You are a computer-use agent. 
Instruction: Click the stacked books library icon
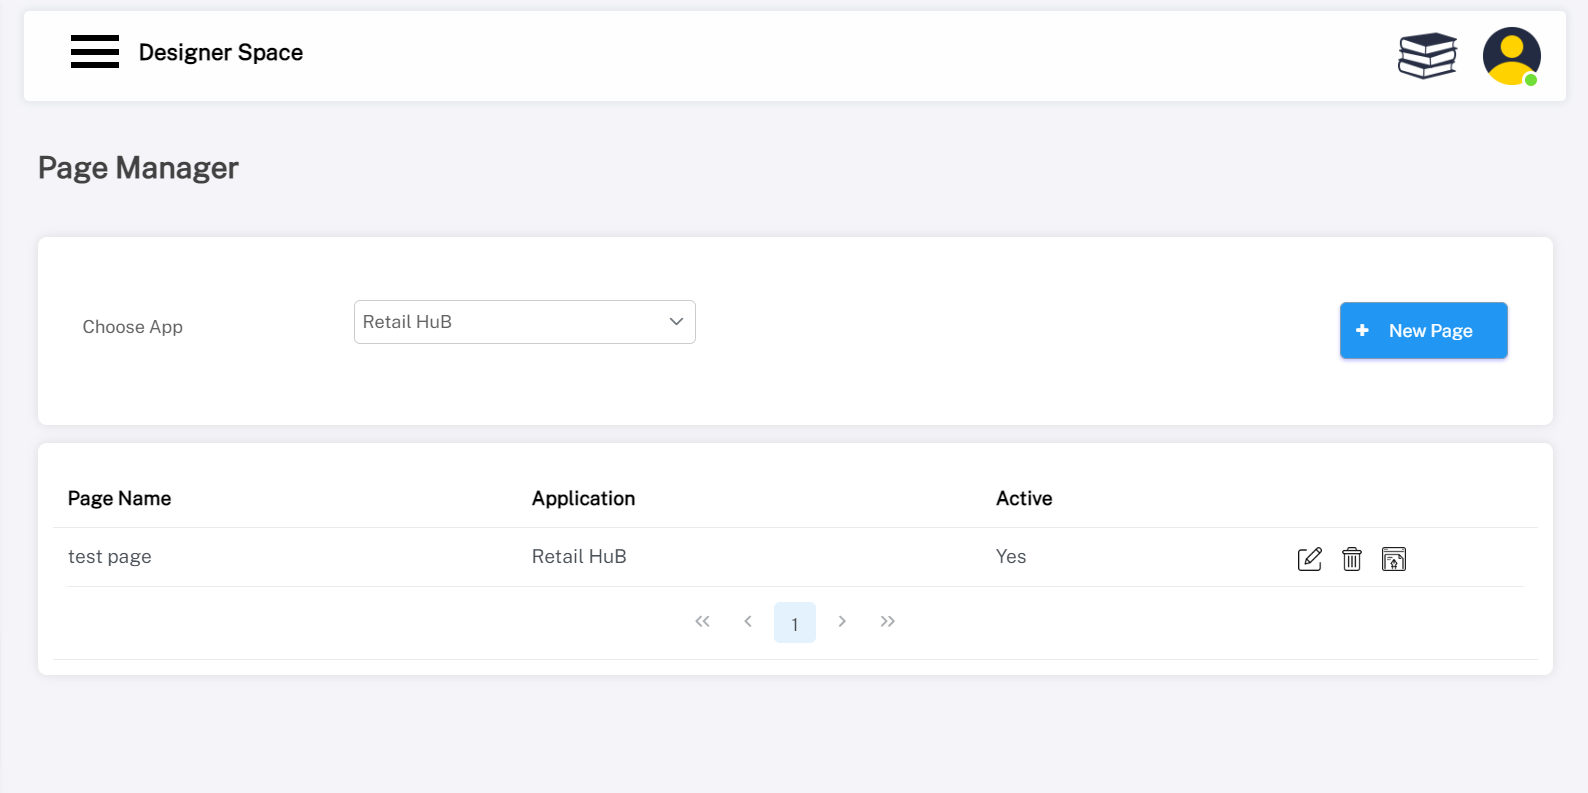click(x=1427, y=55)
